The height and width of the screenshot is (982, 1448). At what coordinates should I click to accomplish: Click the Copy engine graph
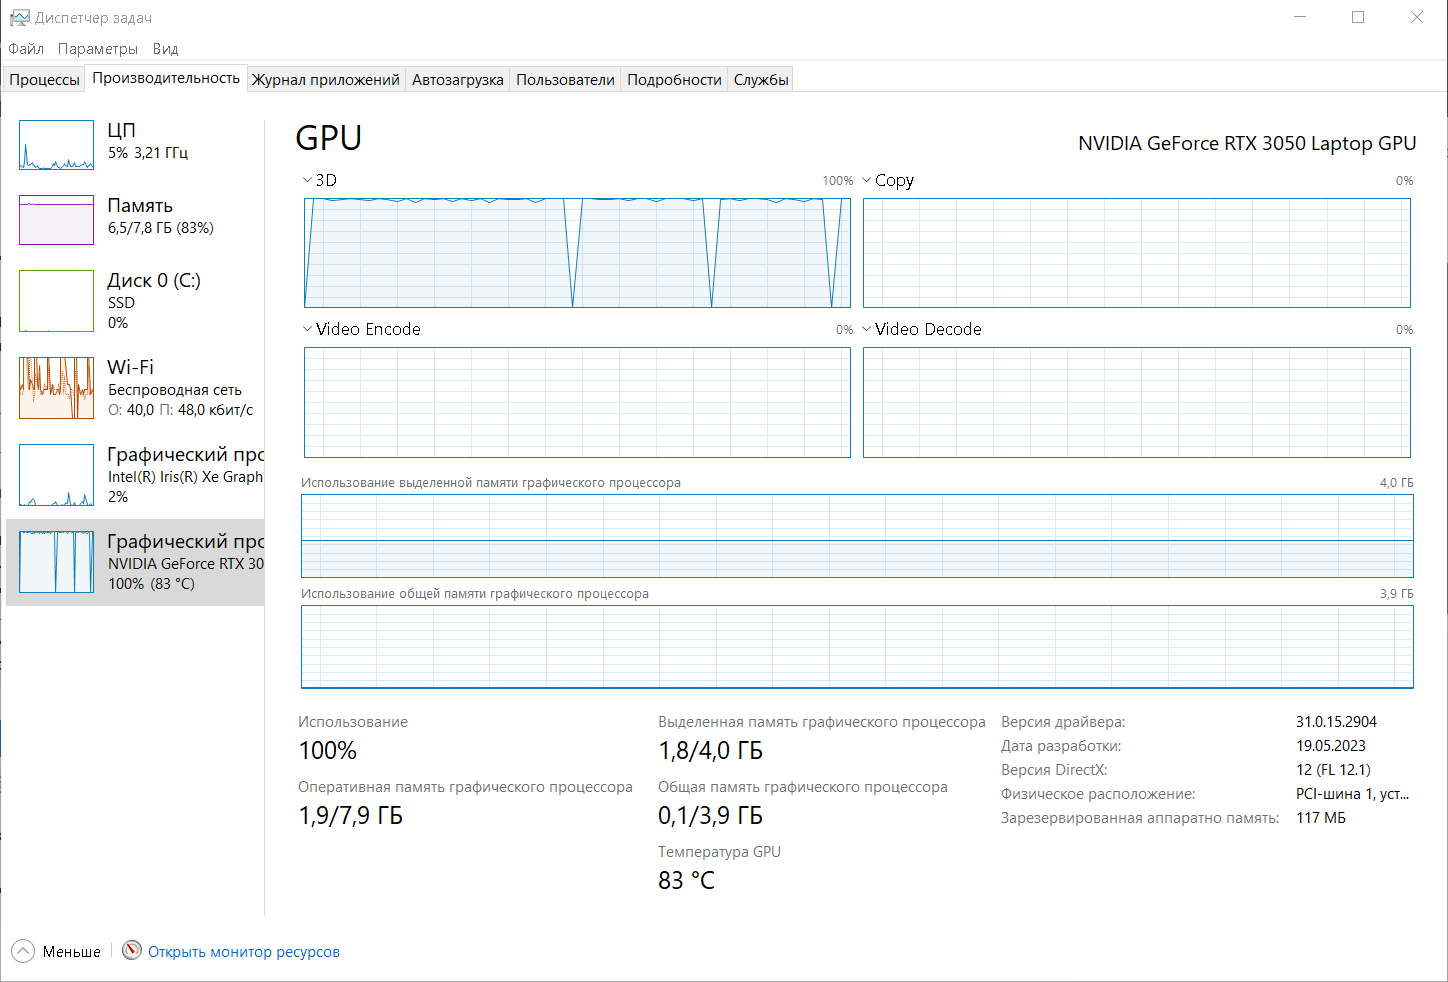click(x=1137, y=253)
